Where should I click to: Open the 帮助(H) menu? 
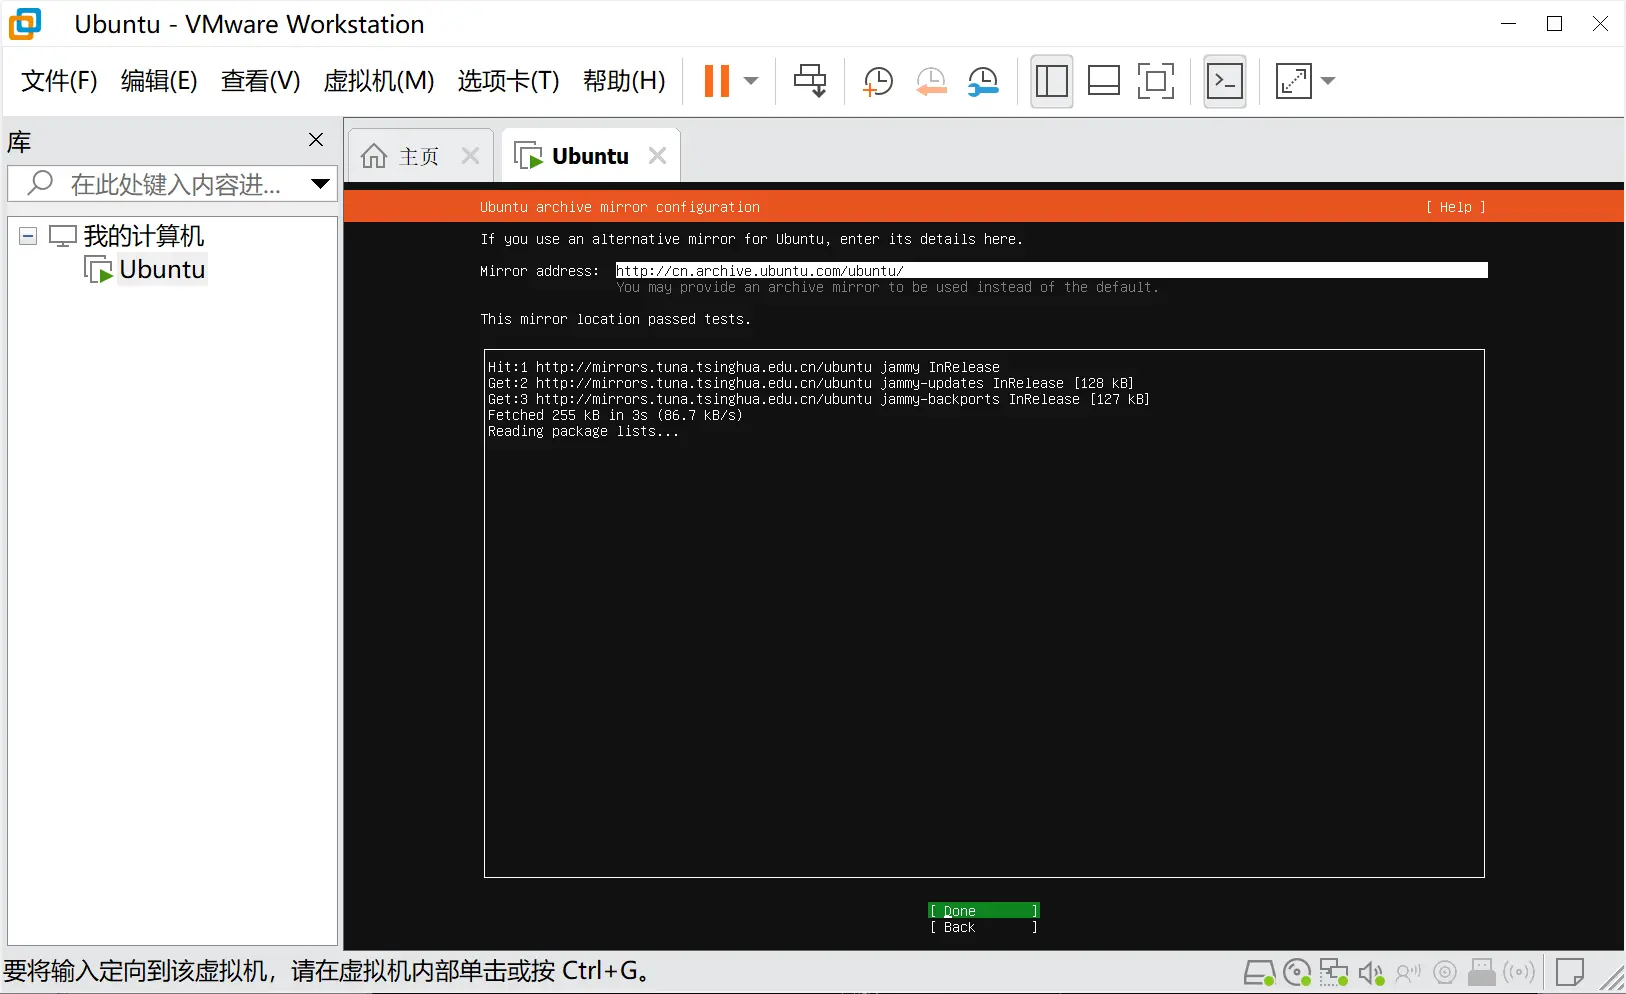[624, 81]
